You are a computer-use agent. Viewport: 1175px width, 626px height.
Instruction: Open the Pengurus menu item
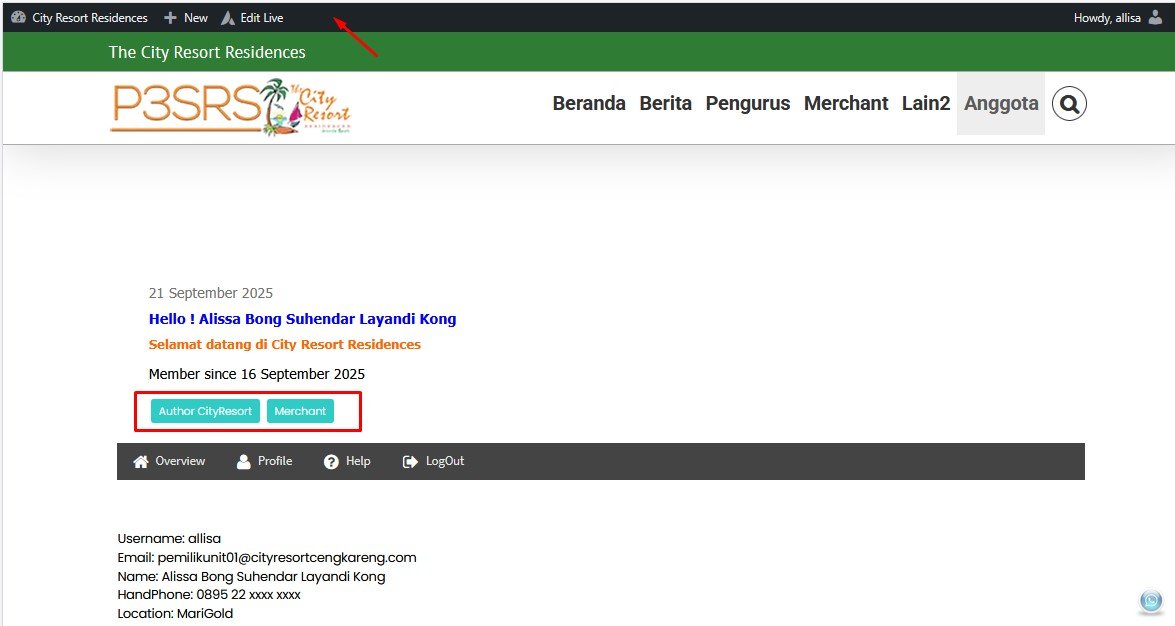coord(747,104)
